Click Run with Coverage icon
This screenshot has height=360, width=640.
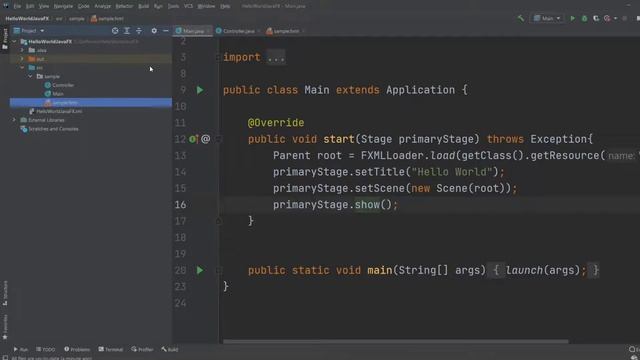pos(596,18)
